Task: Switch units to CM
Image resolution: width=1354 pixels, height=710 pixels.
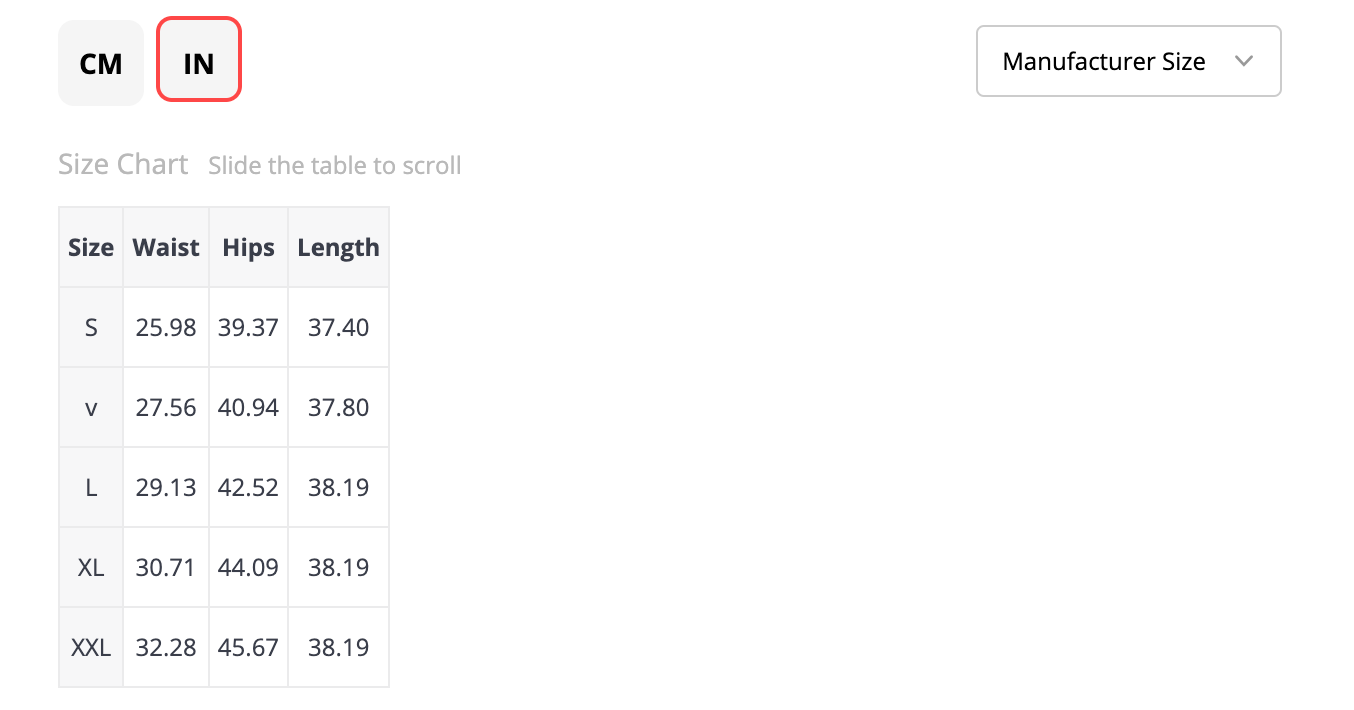Action: (x=101, y=63)
